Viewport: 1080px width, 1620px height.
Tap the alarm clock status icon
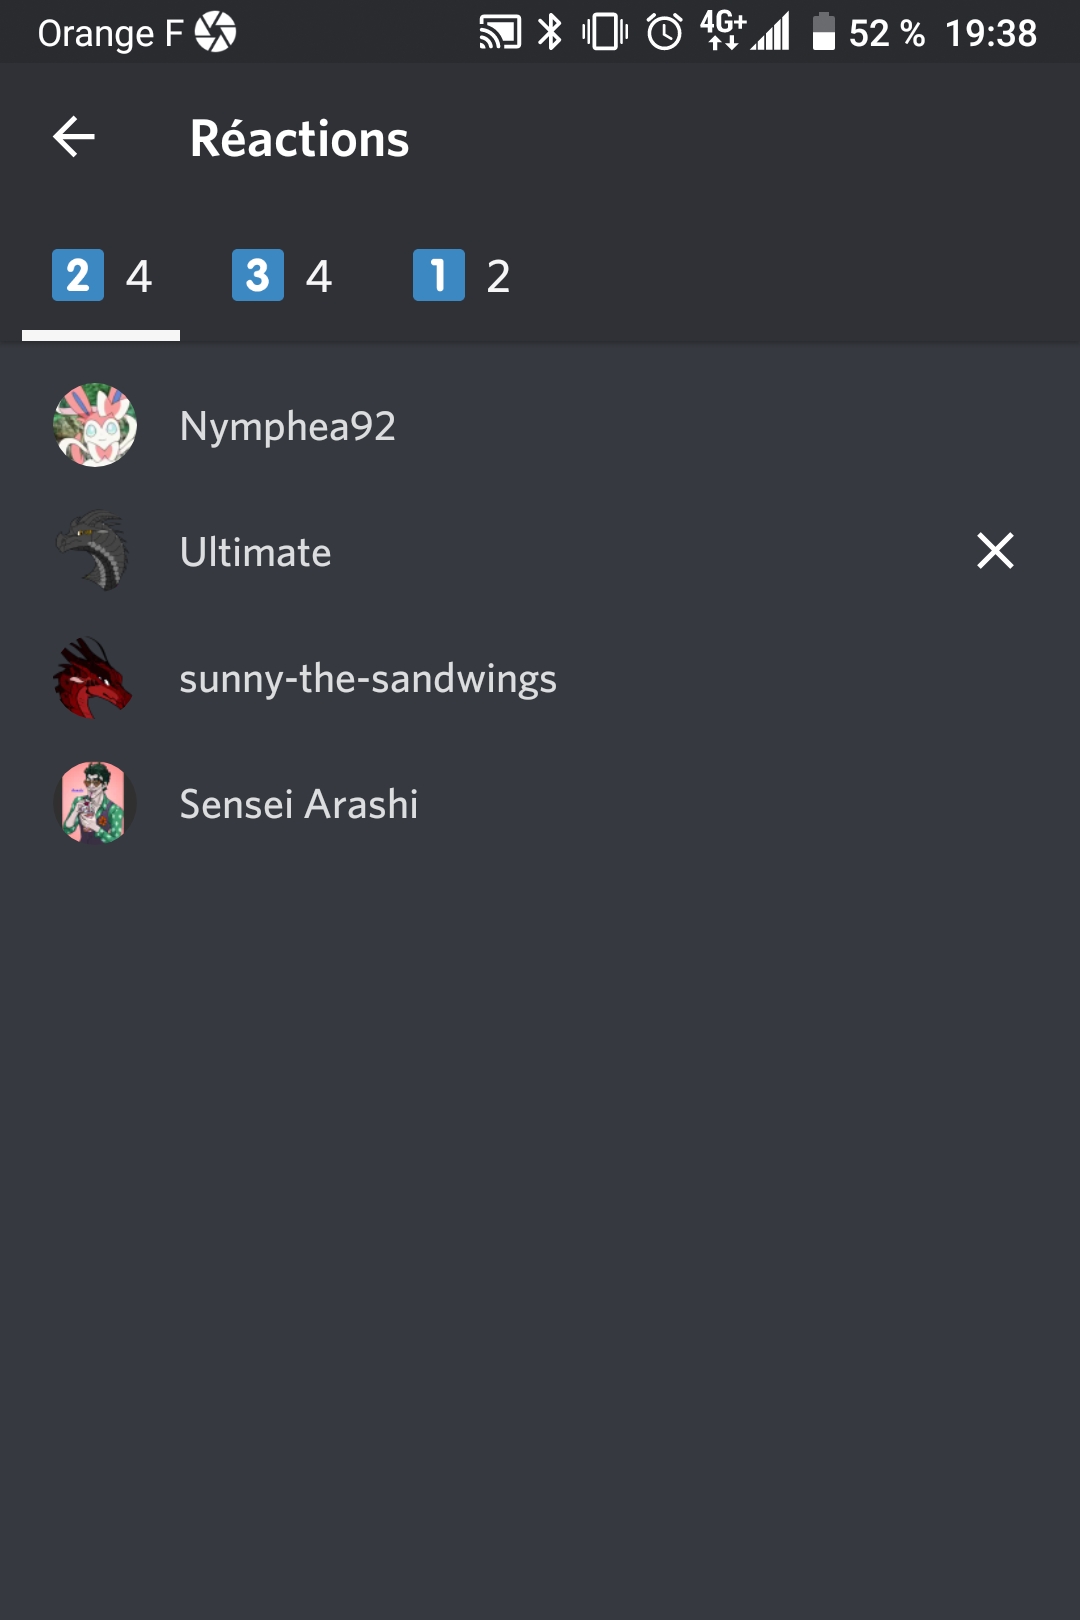[x=664, y=32]
